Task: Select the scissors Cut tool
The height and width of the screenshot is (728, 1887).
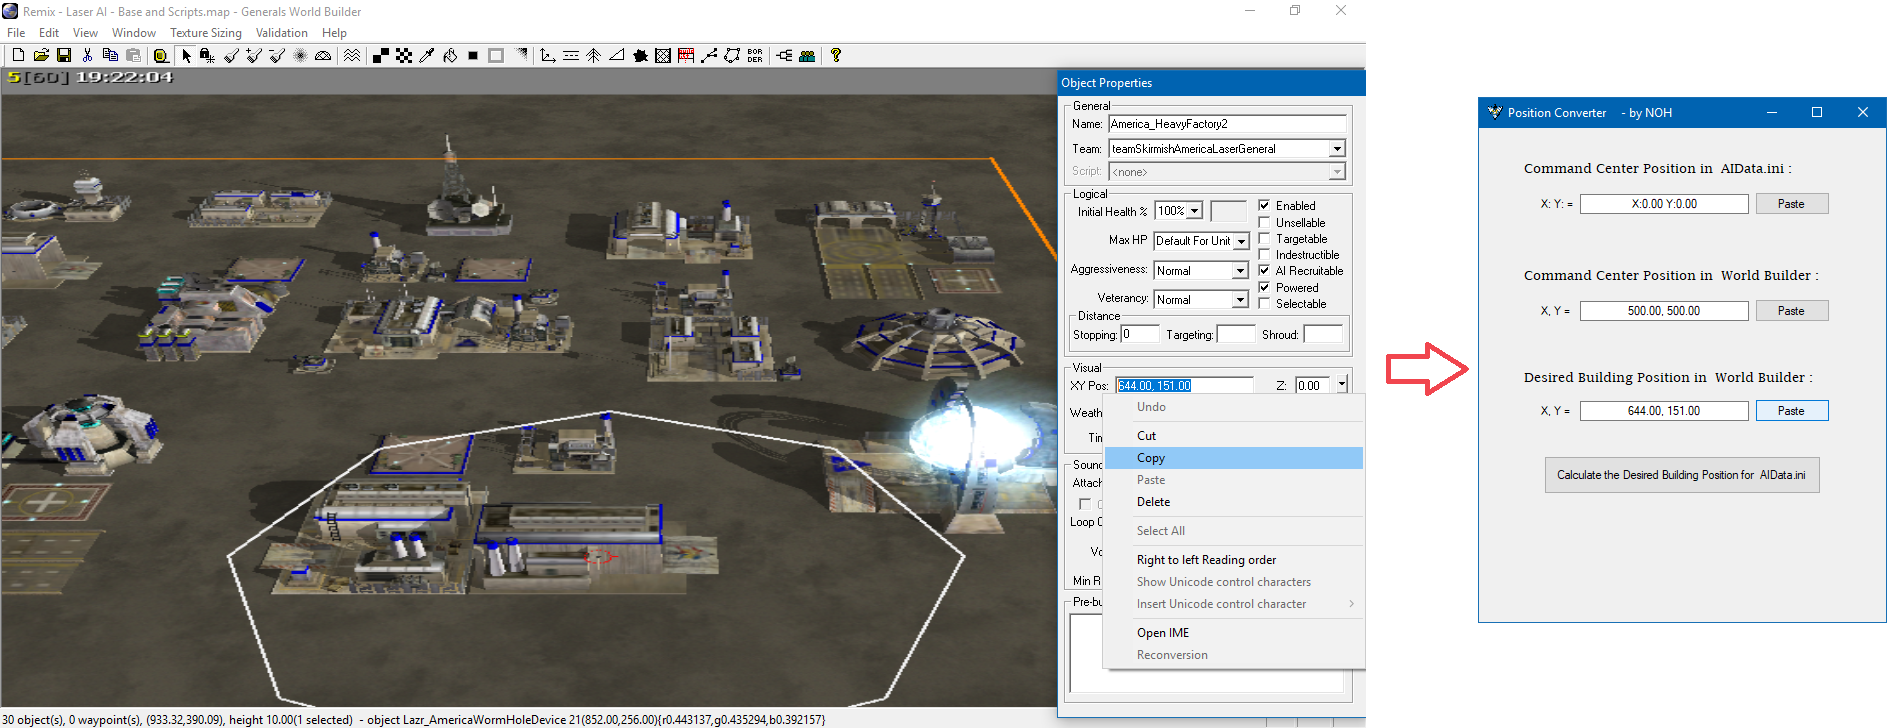Action: pyautogui.click(x=87, y=56)
